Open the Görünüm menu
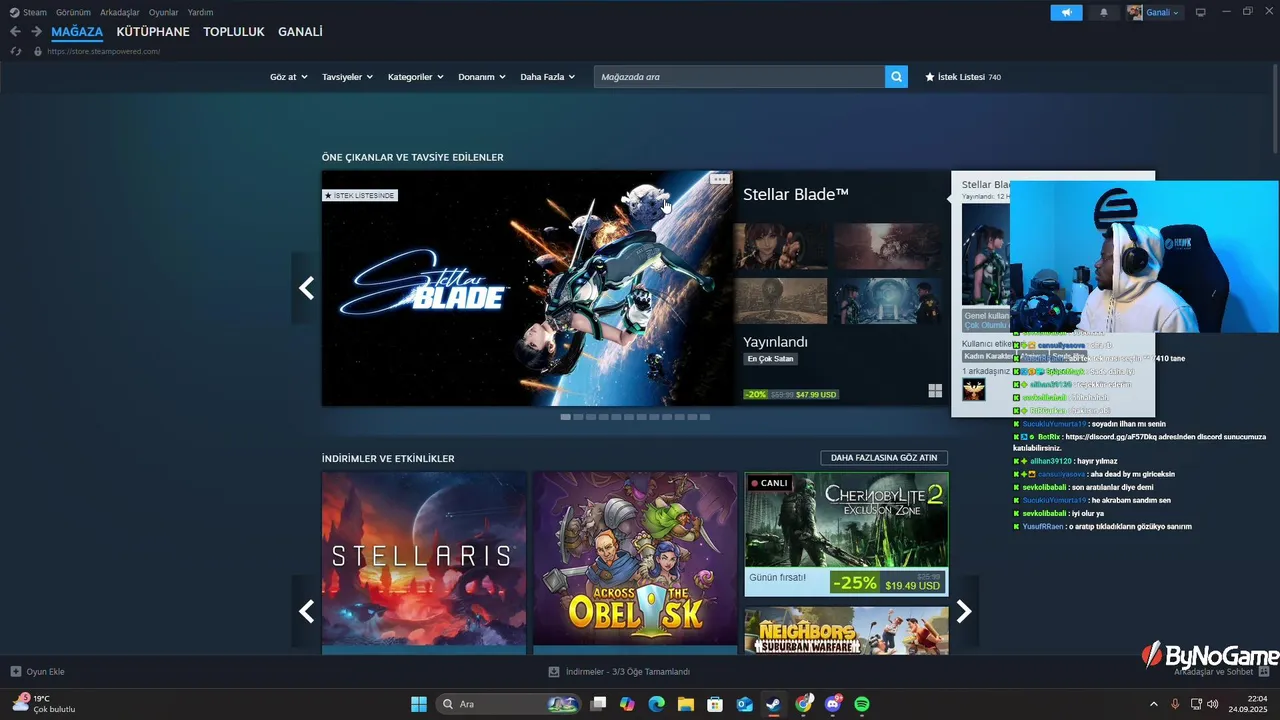The width and height of the screenshot is (1280, 720). pyautogui.click(x=73, y=12)
